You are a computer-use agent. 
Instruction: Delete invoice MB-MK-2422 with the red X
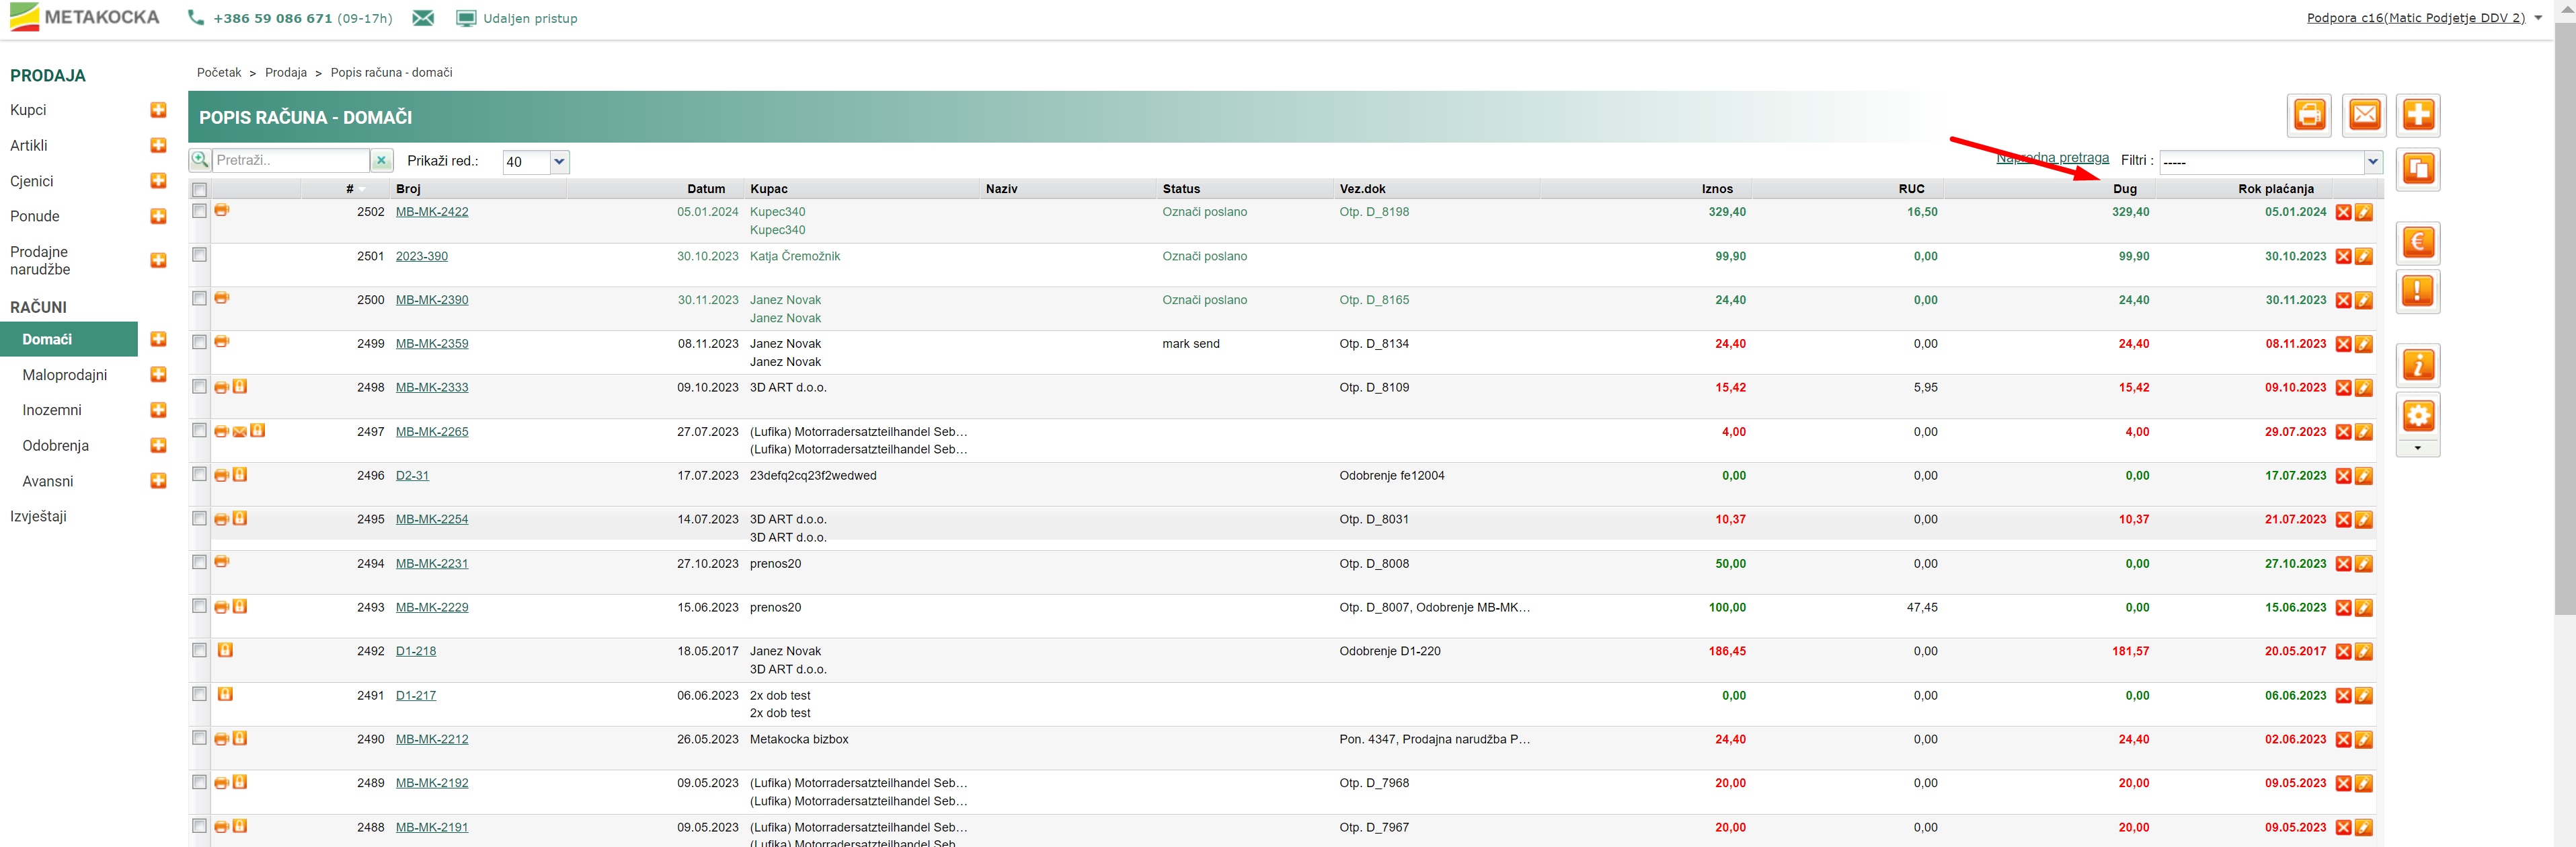pos(2343,213)
